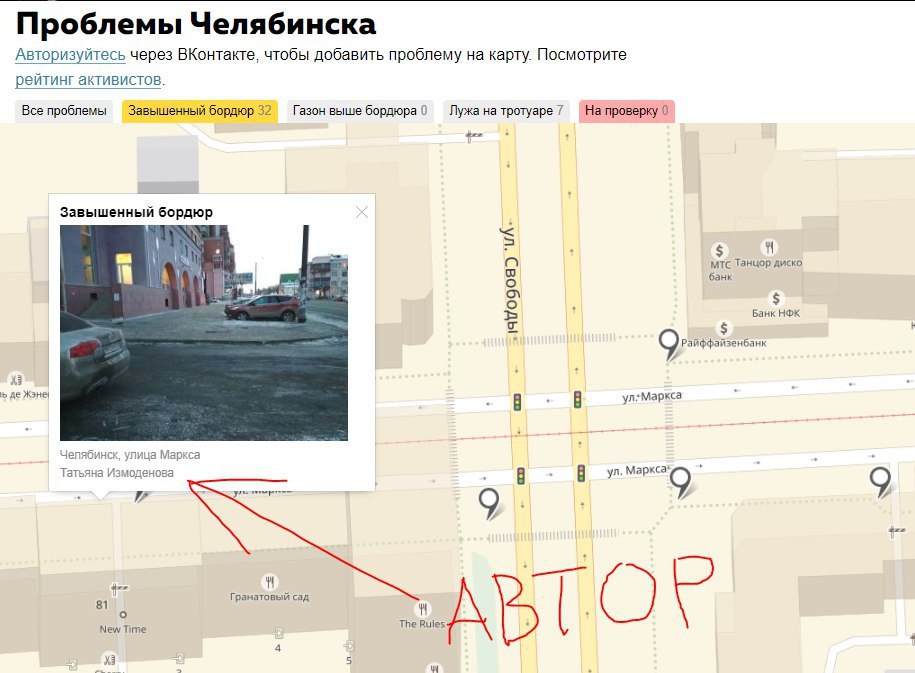This screenshot has width=915, height=673.
Task: Click the Проблемы Челябинска page heading
Action: [195, 25]
